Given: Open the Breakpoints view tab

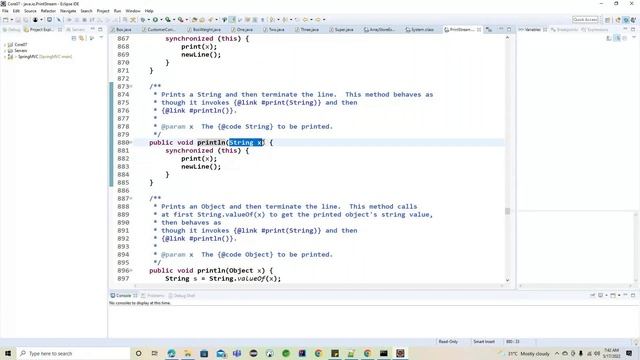Looking at the screenshot, I should coord(564,29).
